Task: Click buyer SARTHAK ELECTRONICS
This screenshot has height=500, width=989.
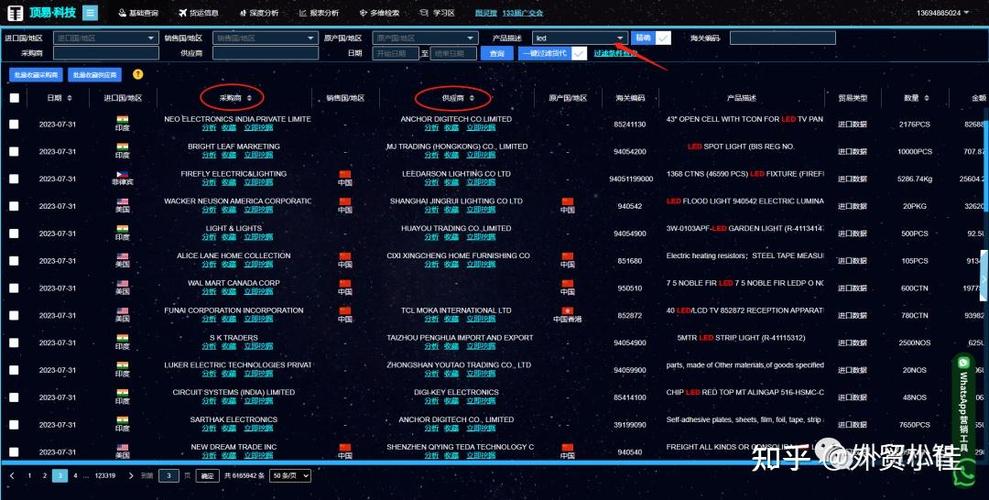Action: pos(233,419)
